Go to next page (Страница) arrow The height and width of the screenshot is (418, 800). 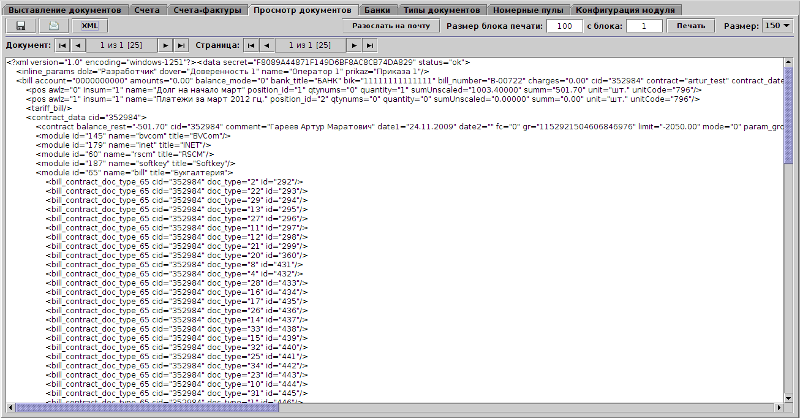354,46
